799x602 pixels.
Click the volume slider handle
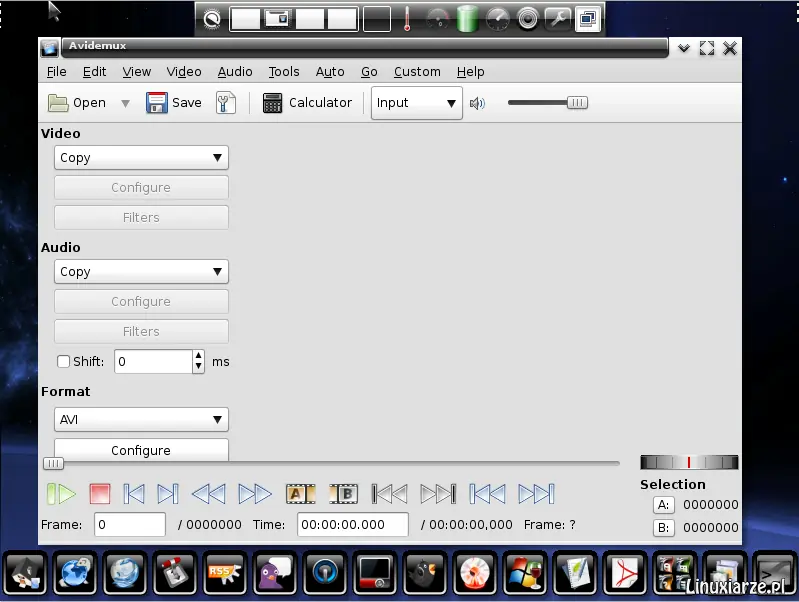click(x=577, y=103)
